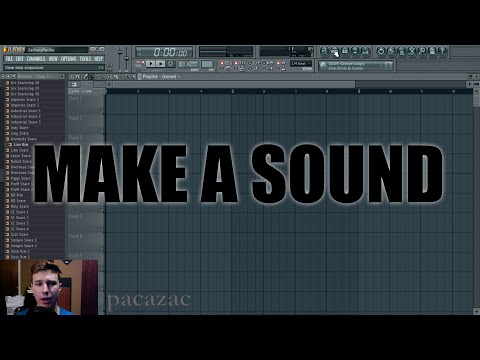
Task: Click the tempo display
Action: [188, 64]
